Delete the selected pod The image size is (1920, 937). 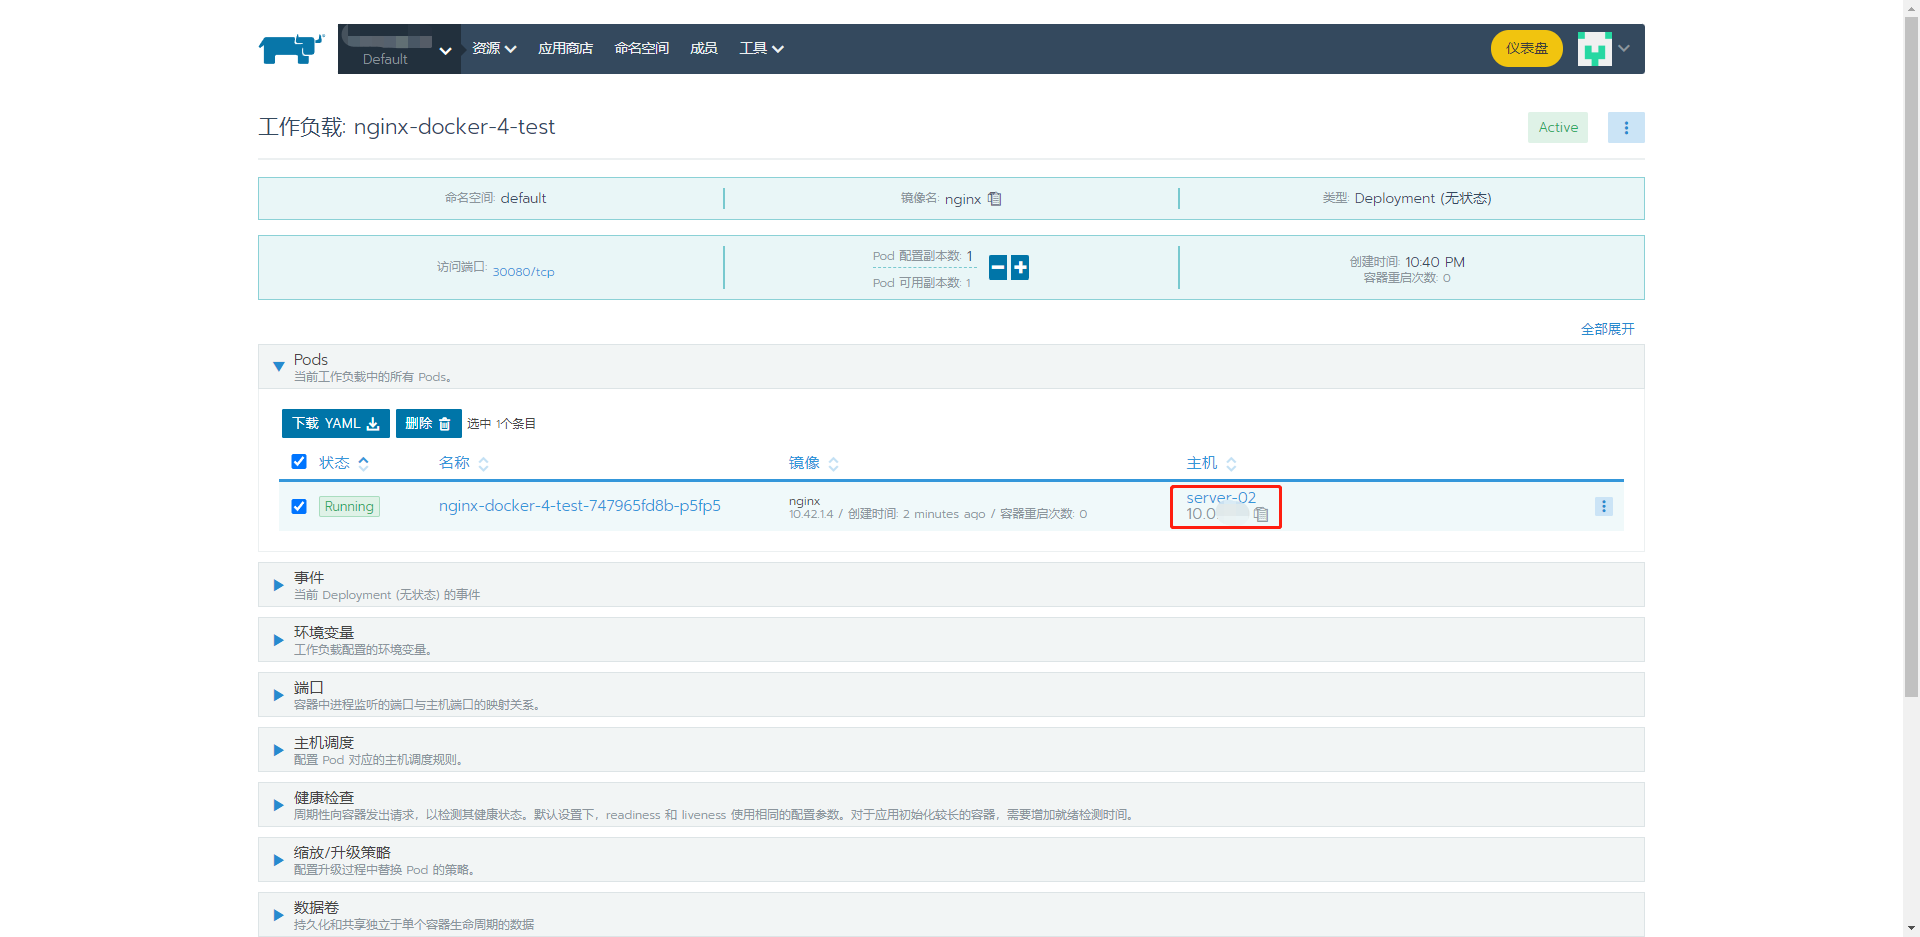point(428,424)
